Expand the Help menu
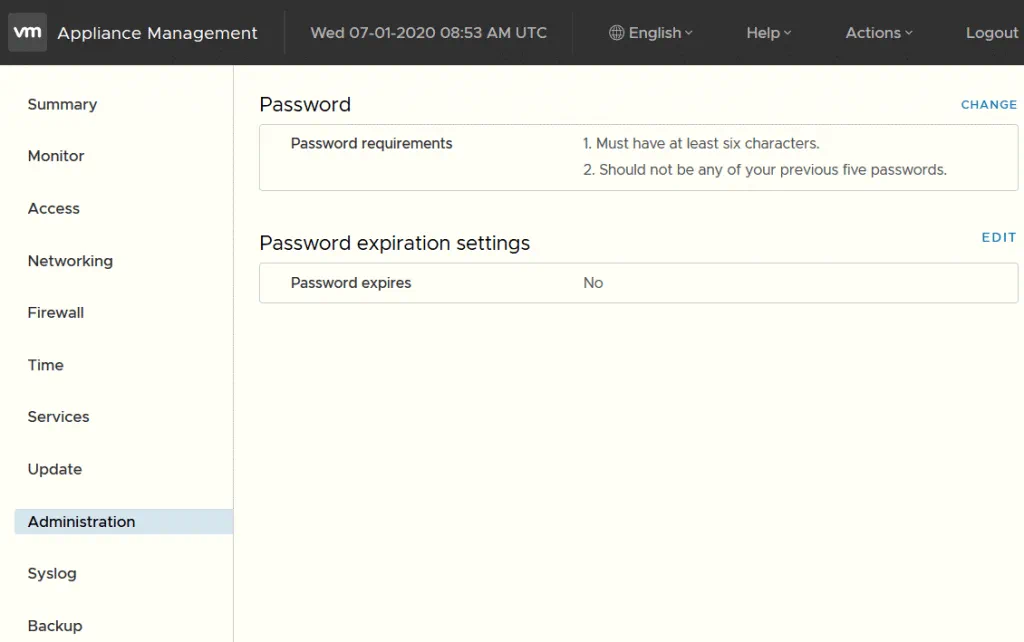Viewport: 1024px width, 642px height. (767, 32)
